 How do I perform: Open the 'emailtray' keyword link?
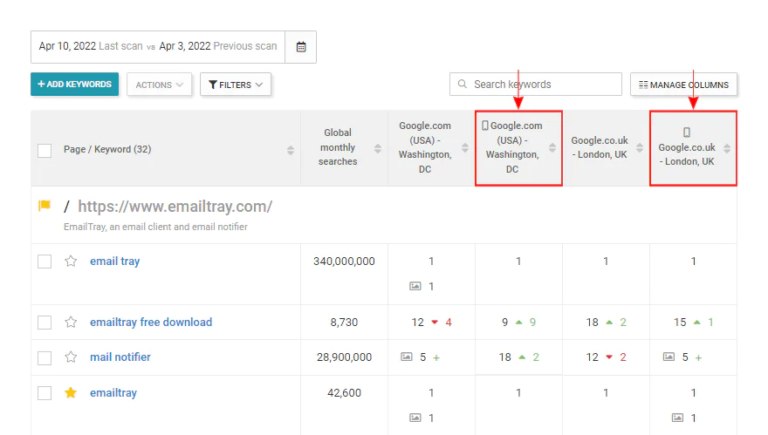coord(113,393)
